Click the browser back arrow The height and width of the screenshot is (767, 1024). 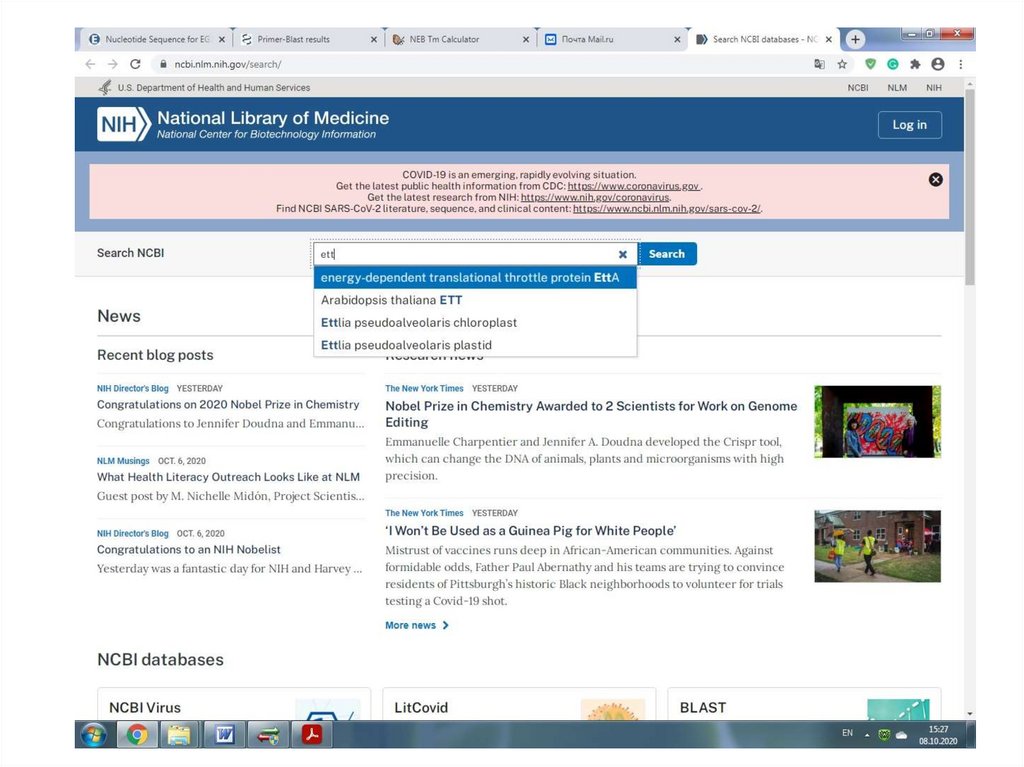click(90, 64)
